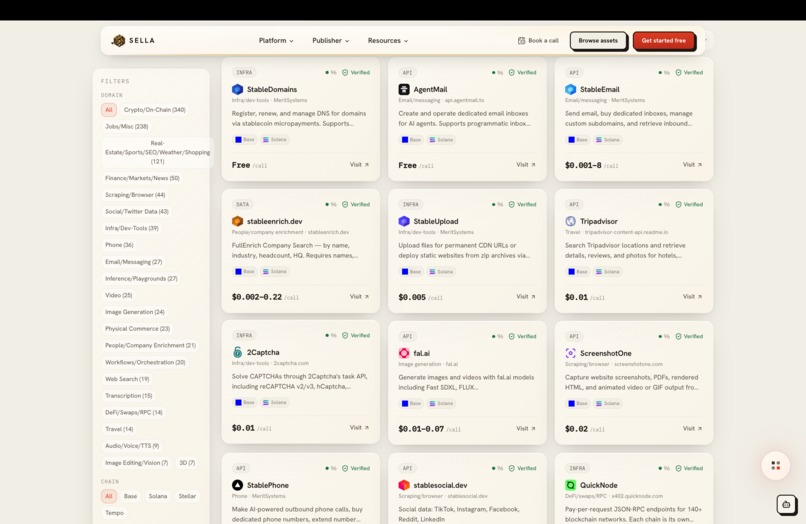The height and width of the screenshot is (524, 806).
Task: Click the Tripadvisor logo icon
Action: pyautogui.click(x=571, y=221)
